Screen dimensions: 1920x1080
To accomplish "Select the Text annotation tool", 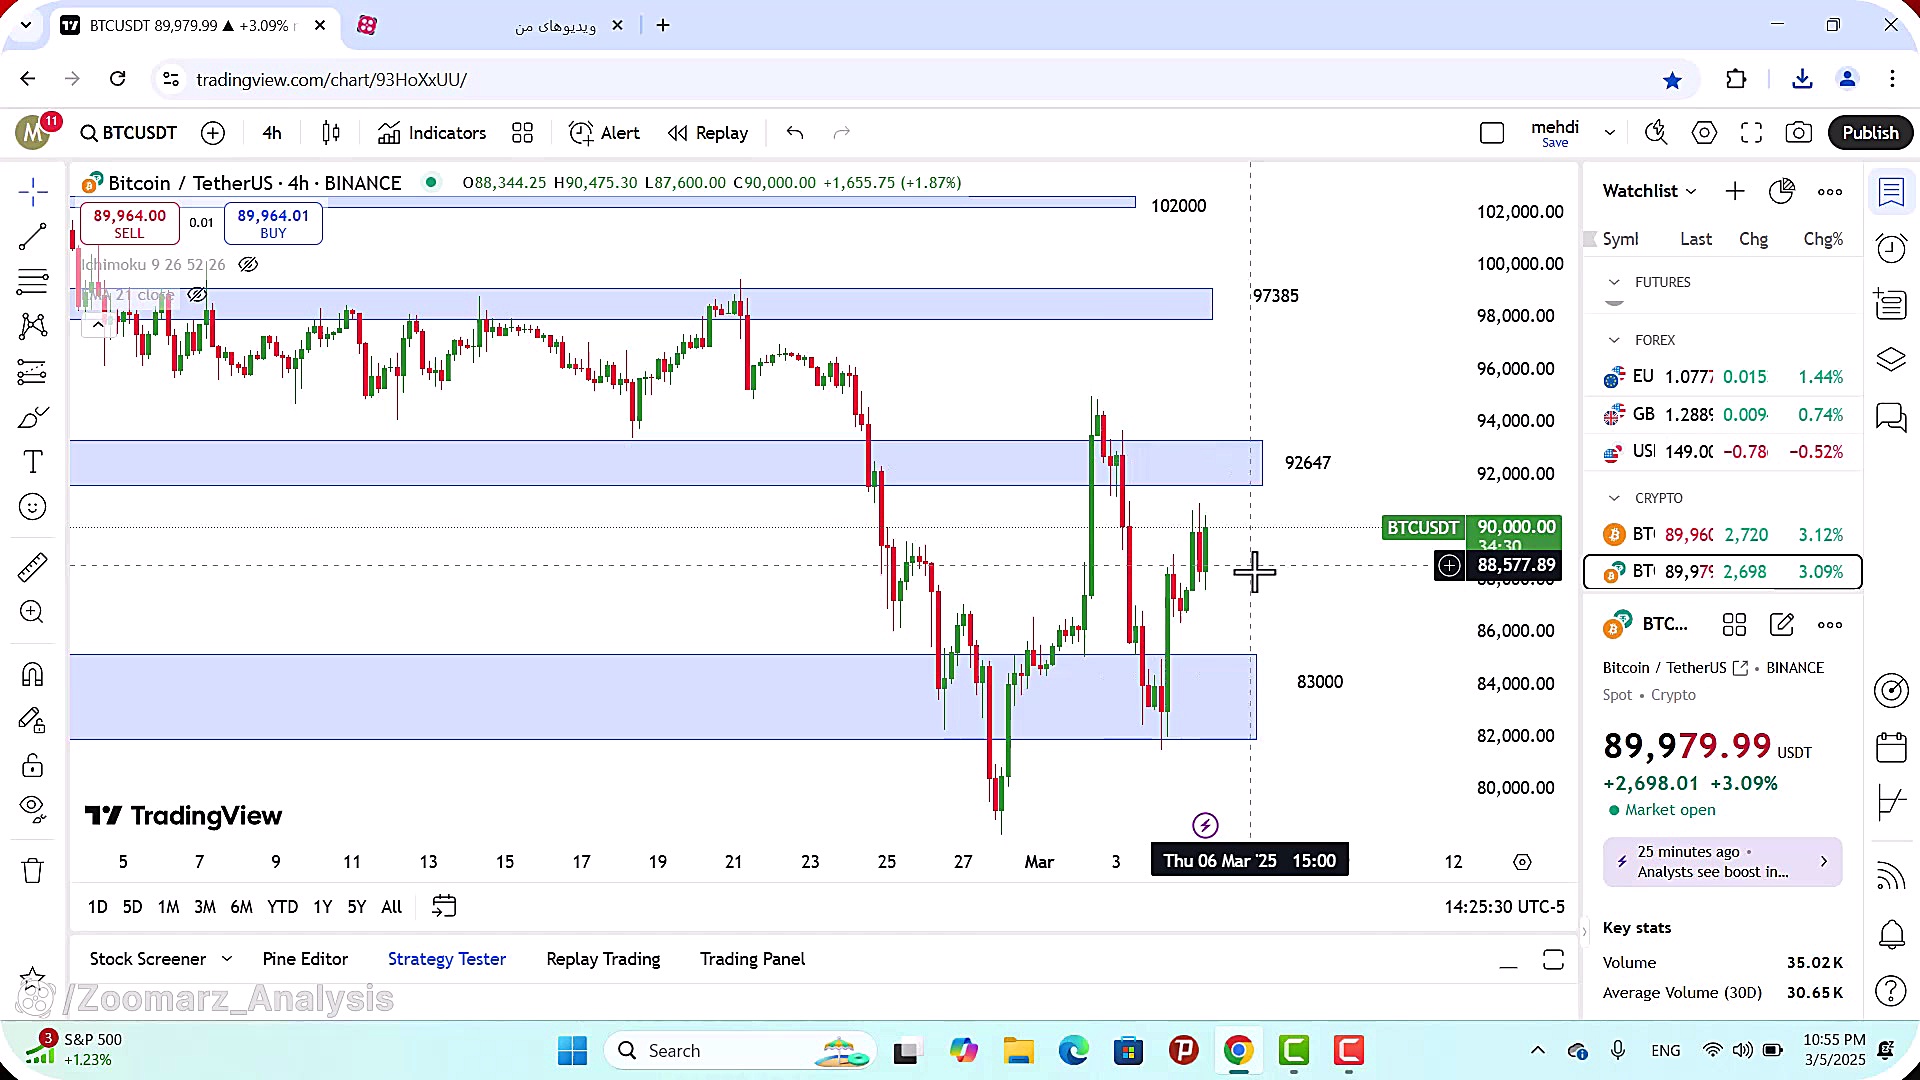I will 32,462.
